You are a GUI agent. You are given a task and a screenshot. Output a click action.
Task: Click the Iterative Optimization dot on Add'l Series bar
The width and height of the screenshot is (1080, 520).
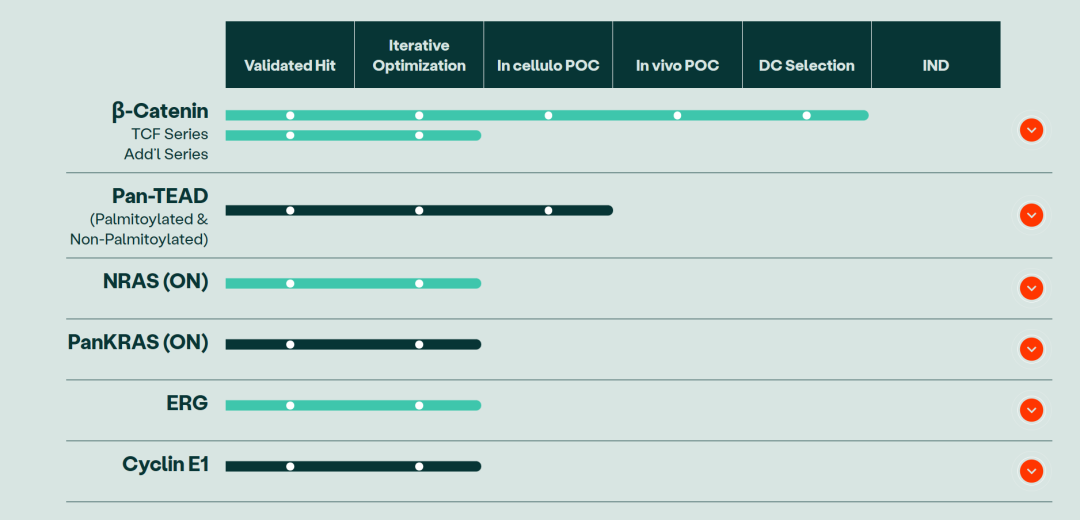coord(419,135)
